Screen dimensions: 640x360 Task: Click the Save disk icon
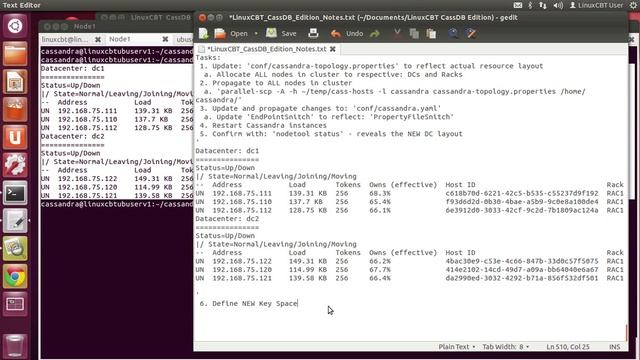click(x=271, y=33)
